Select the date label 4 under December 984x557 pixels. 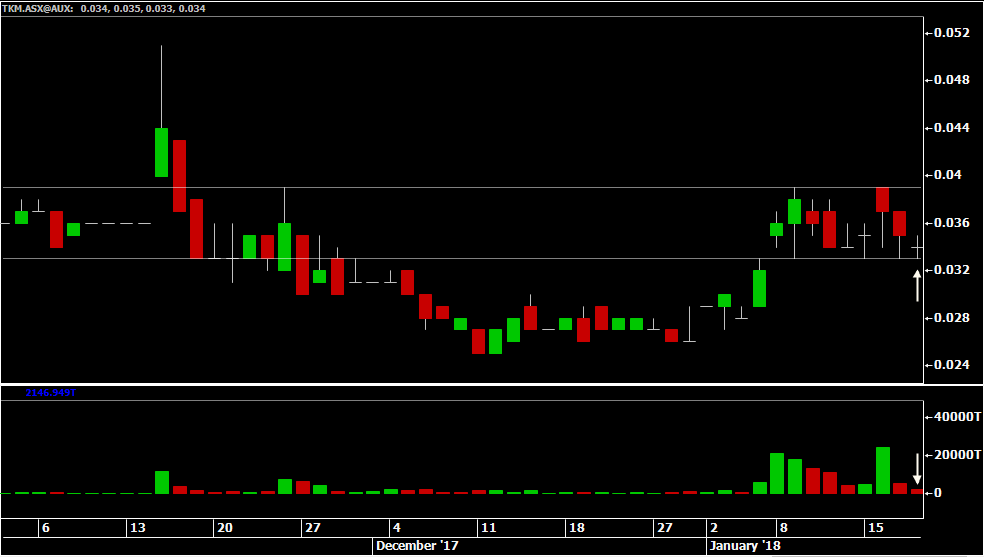pos(397,528)
